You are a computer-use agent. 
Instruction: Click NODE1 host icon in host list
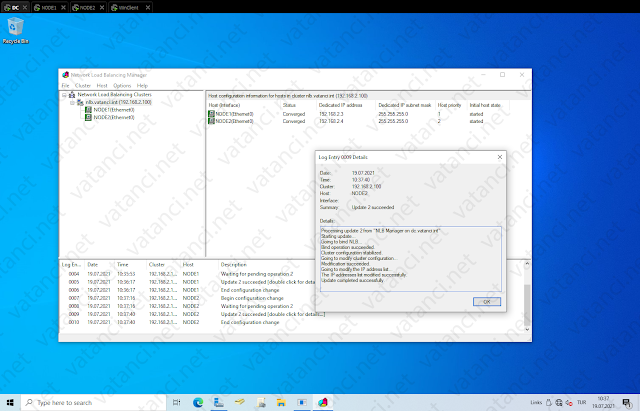tap(211, 114)
